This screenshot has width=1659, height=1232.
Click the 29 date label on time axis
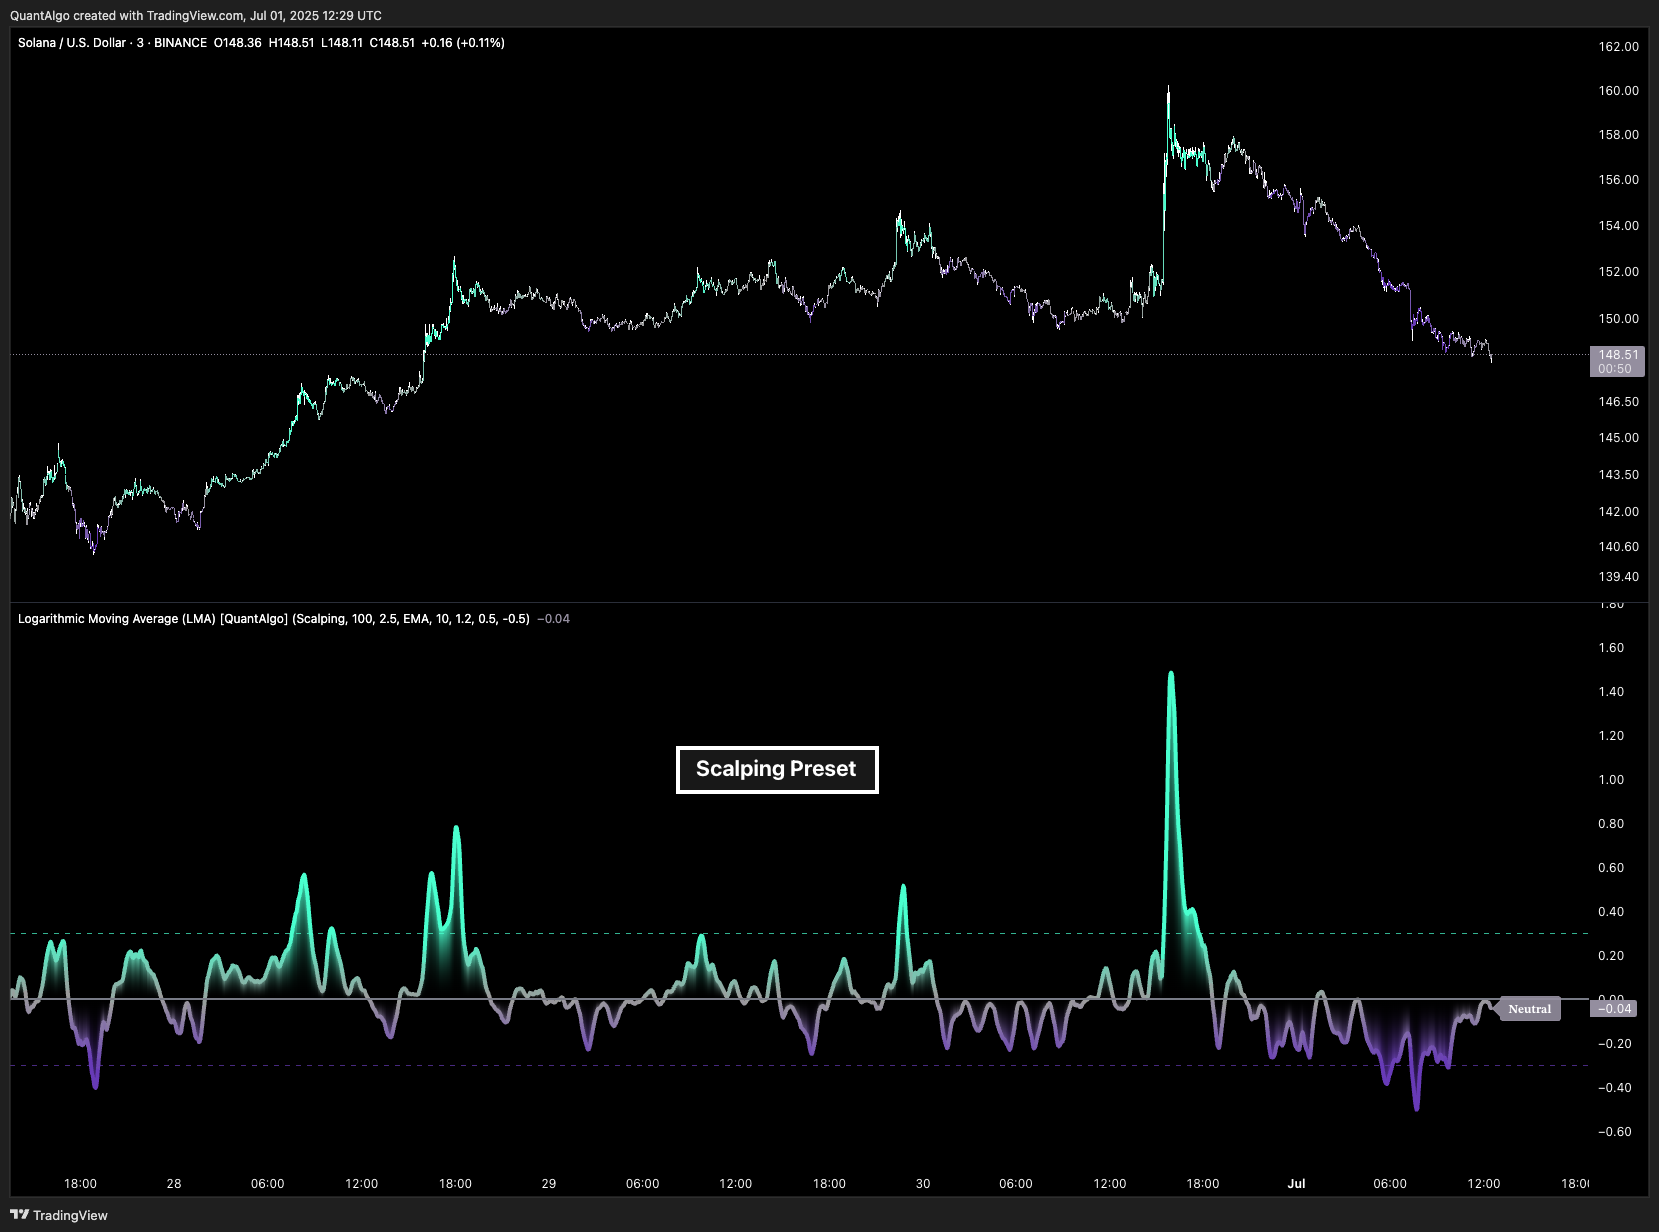click(x=549, y=1184)
